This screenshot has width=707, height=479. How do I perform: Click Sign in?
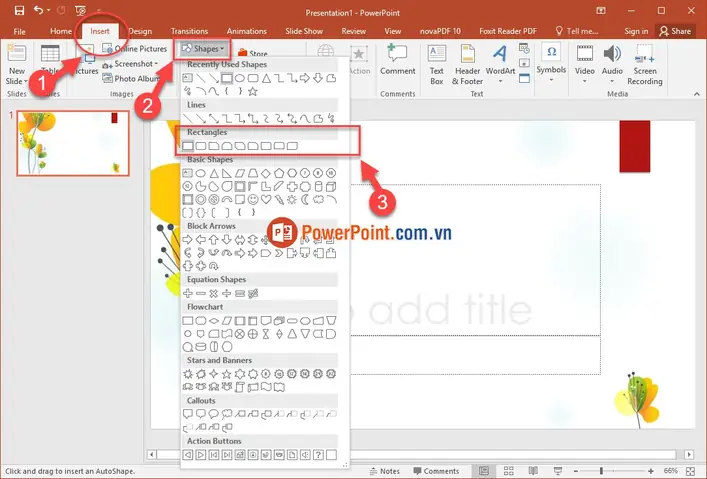click(636, 31)
